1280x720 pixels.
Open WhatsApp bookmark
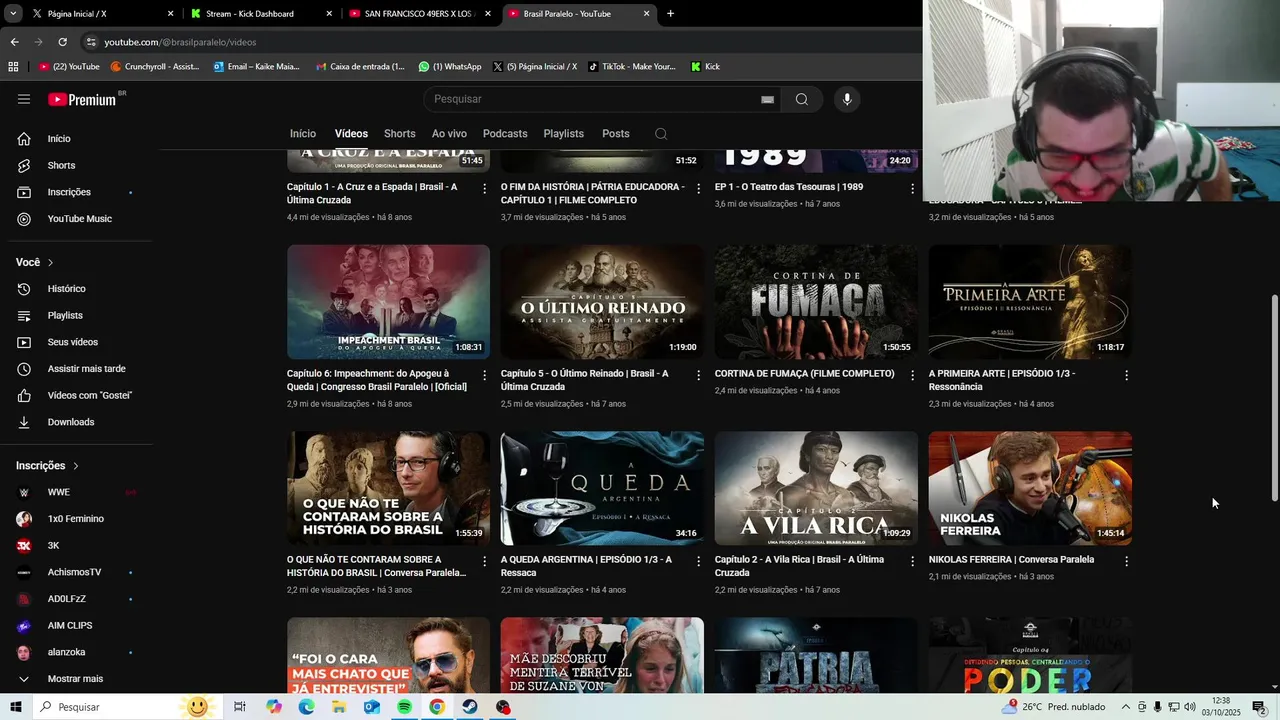450,67
